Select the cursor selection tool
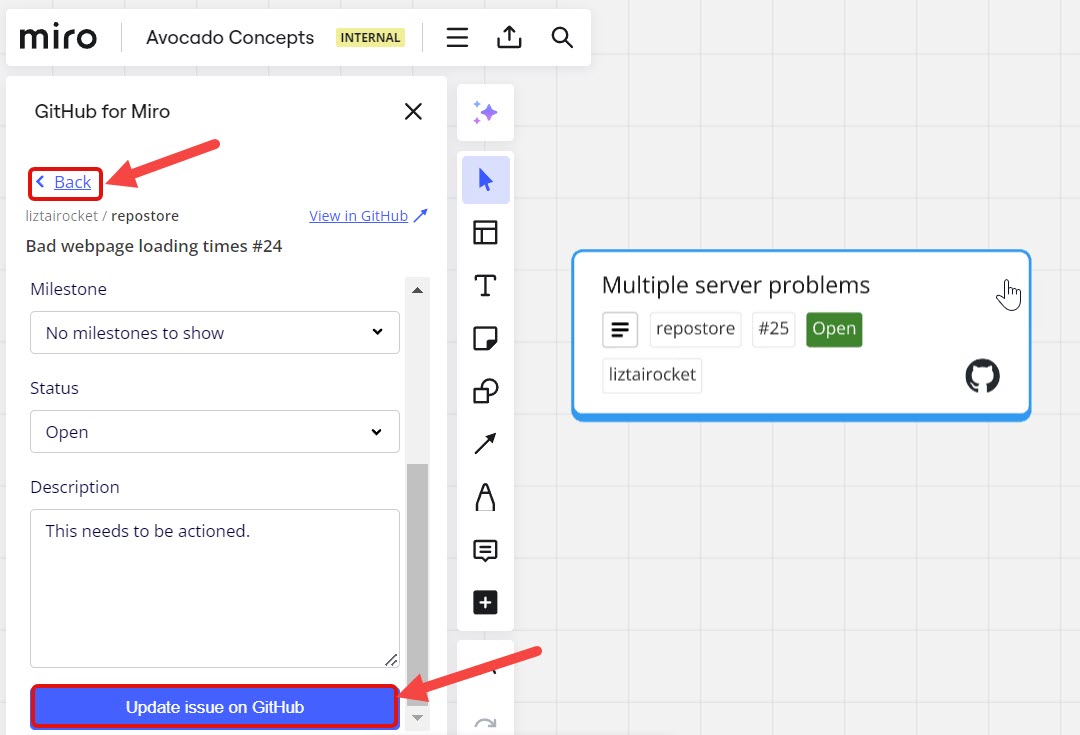This screenshot has height=735, width=1080. click(x=485, y=180)
